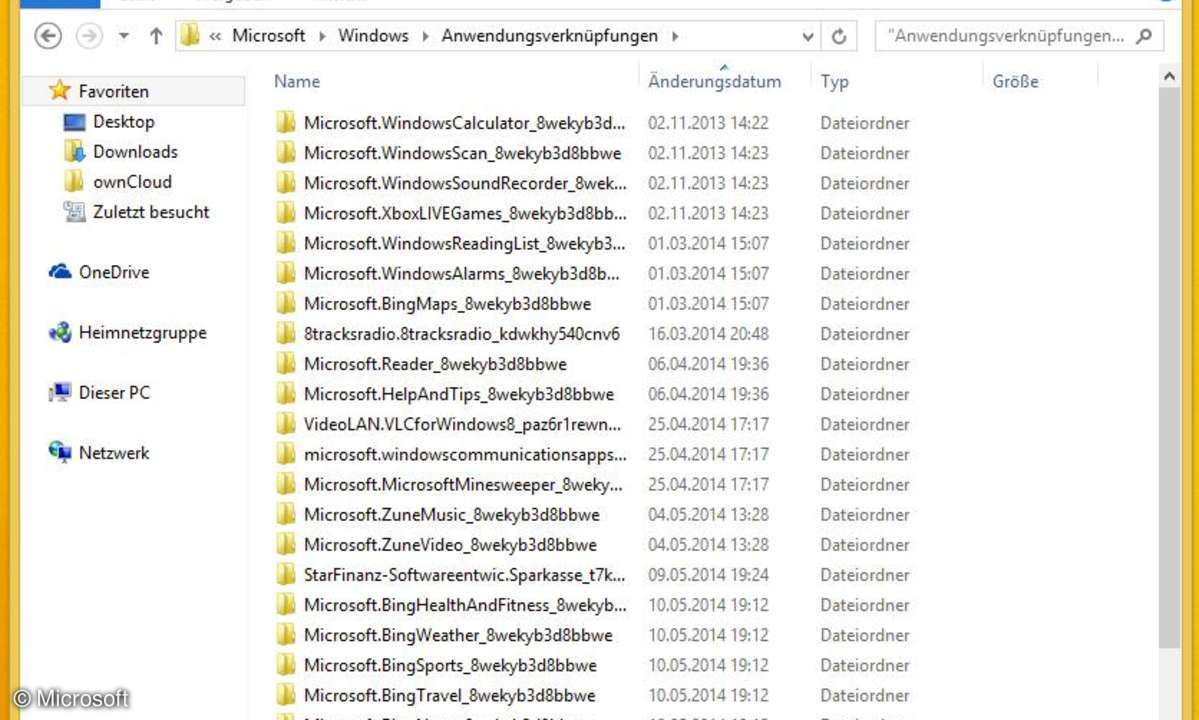Select Downloads in the sidebar

[135, 151]
